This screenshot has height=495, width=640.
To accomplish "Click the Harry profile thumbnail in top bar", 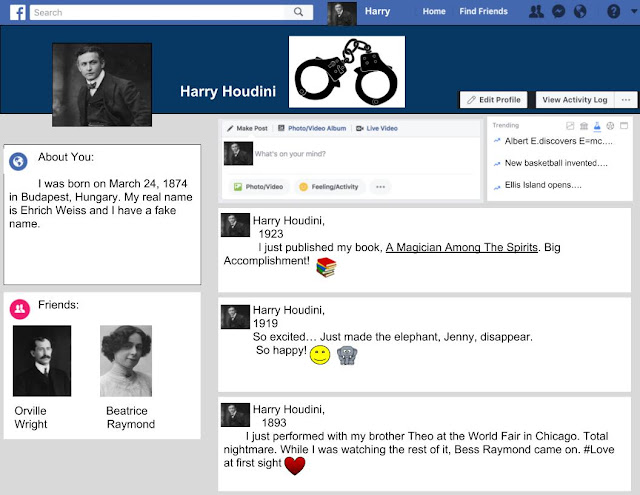I will tap(342, 13).
